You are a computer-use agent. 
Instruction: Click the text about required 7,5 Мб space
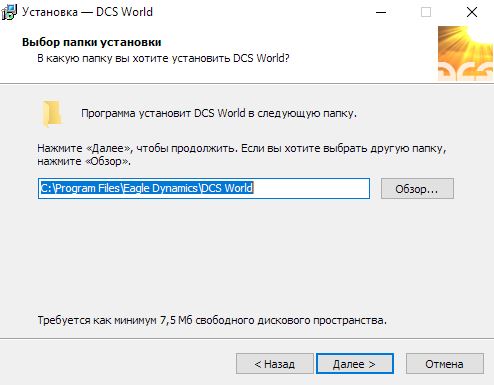coord(212,320)
